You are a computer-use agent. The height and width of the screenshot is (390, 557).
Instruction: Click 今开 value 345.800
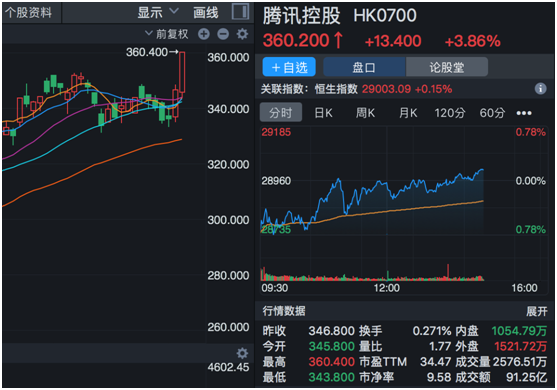tap(331, 346)
